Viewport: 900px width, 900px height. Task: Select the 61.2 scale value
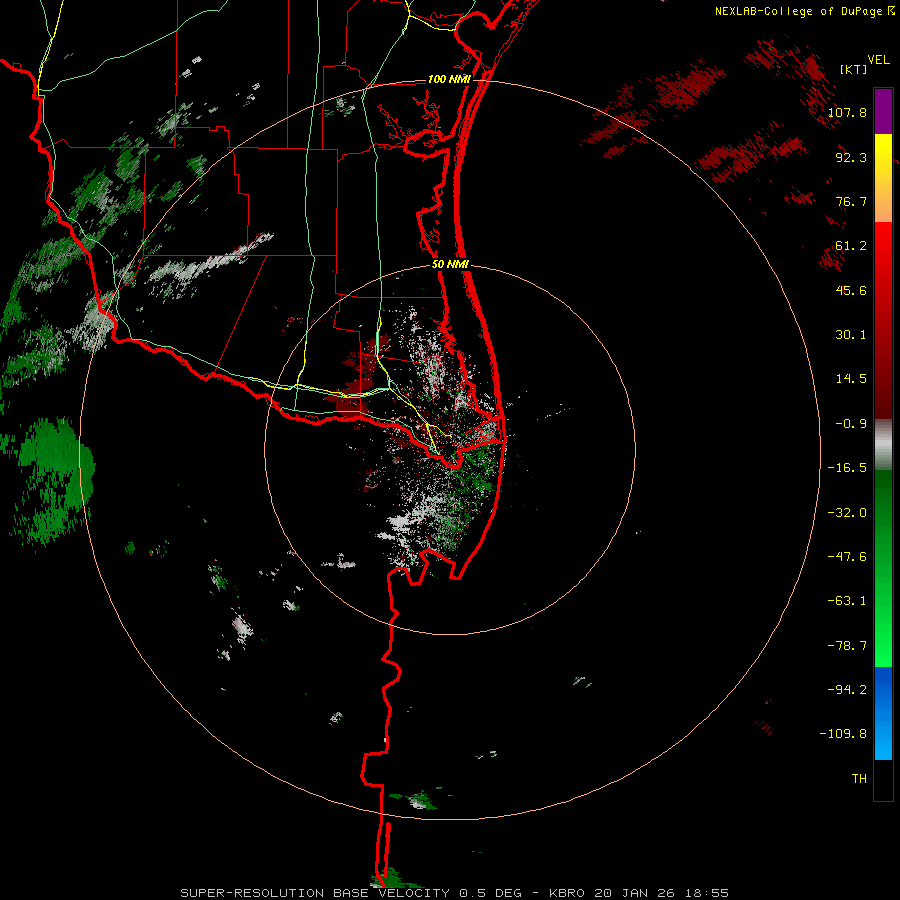tap(851, 246)
